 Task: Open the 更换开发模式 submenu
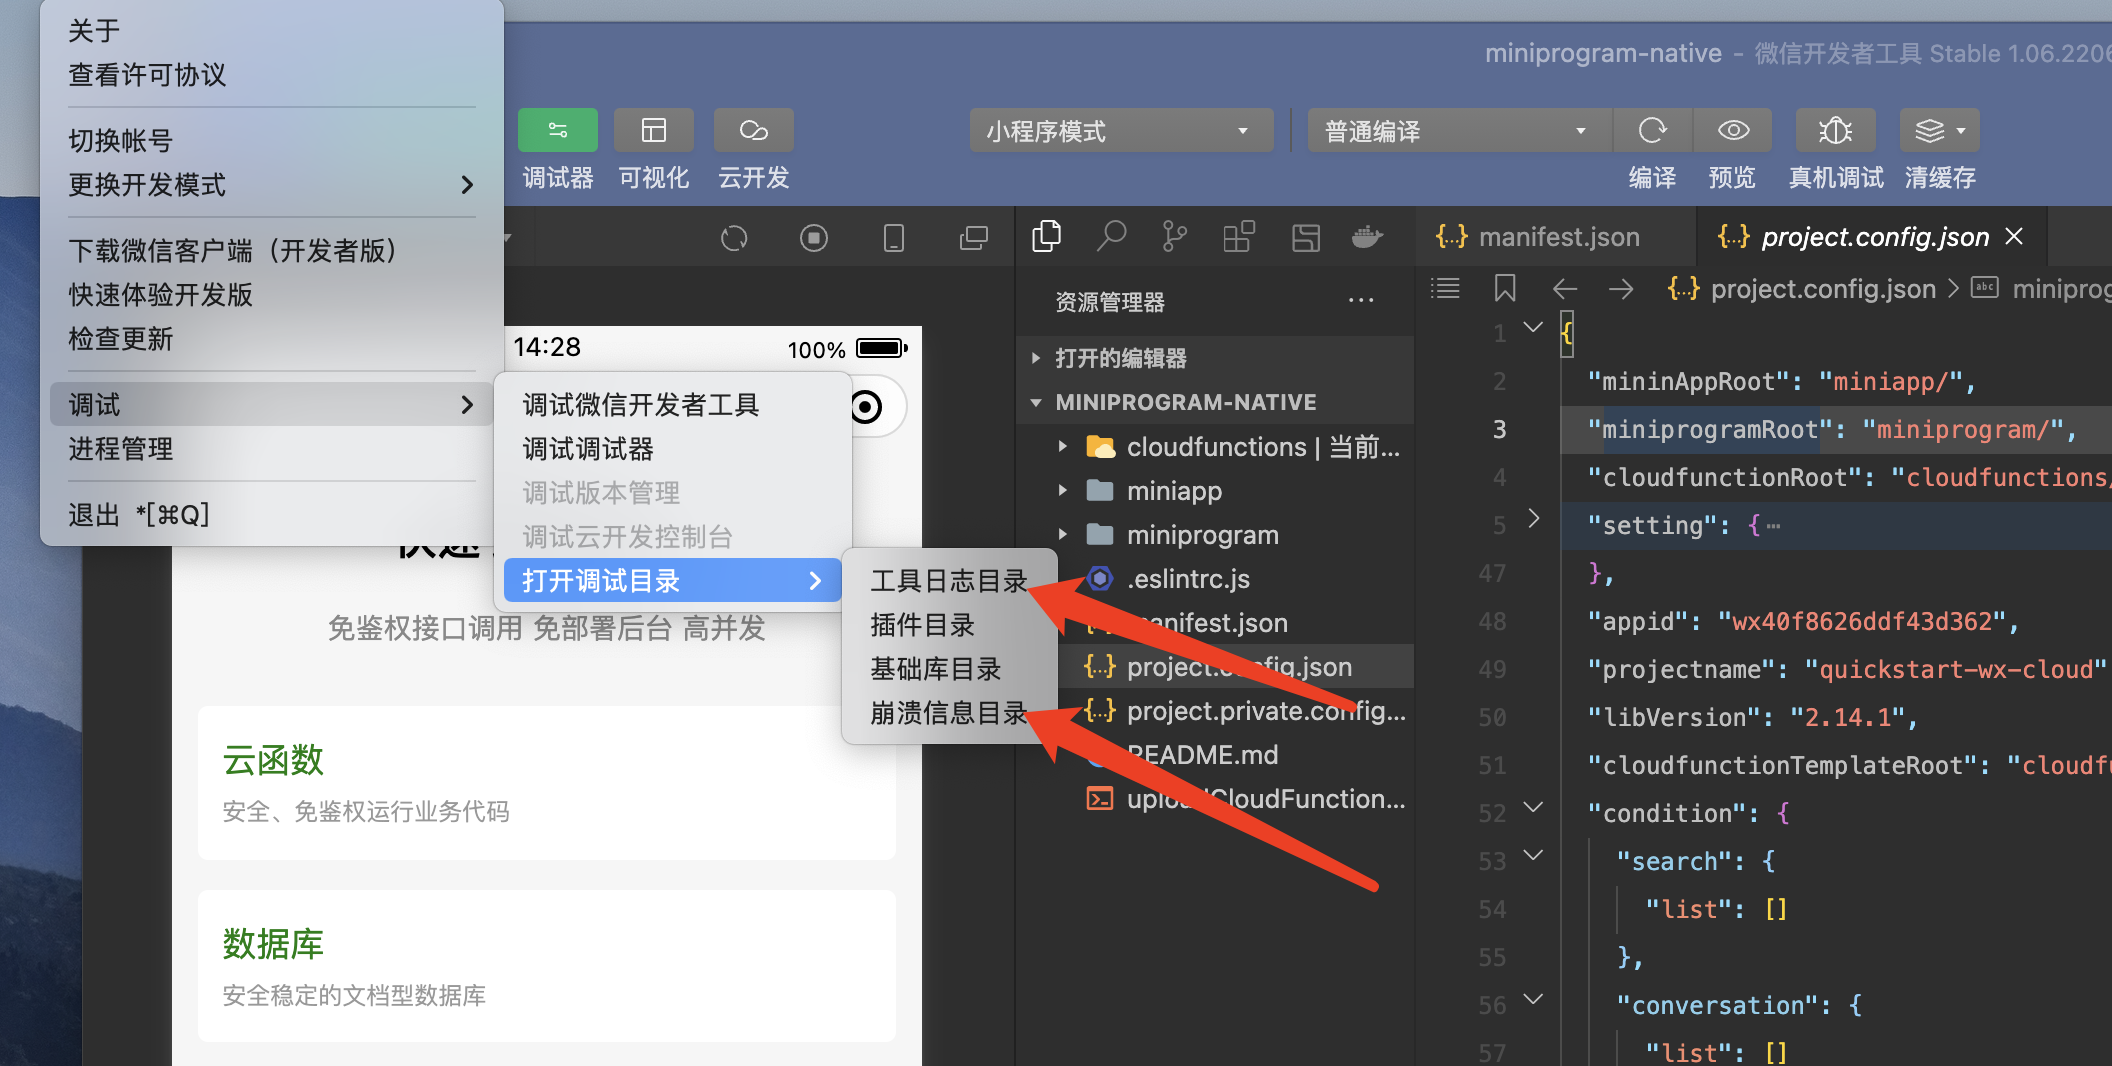[x=271, y=185]
